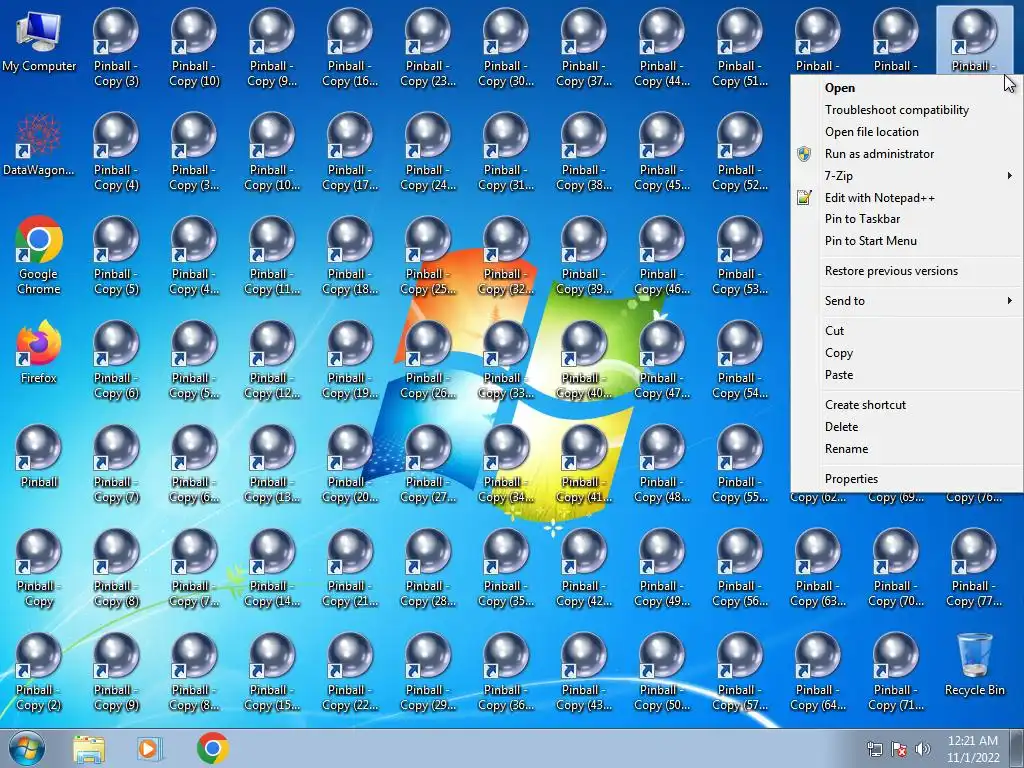Click the network tray icon
Viewport: 1024px width, 768px height.
tap(874, 749)
